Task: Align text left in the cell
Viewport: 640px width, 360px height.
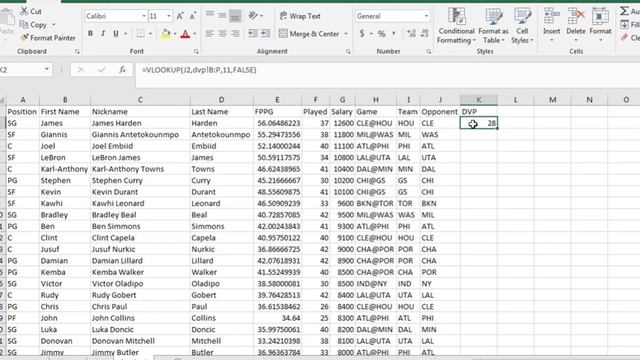Action: pyautogui.click(x=210, y=33)
